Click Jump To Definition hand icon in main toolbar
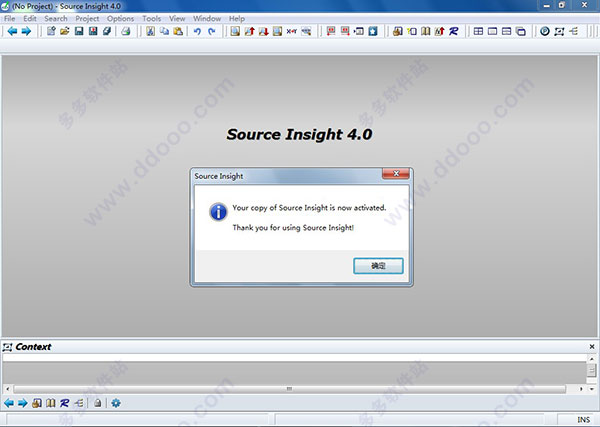The height and width of the screenshot is (427, 600). tap(398, 31)
